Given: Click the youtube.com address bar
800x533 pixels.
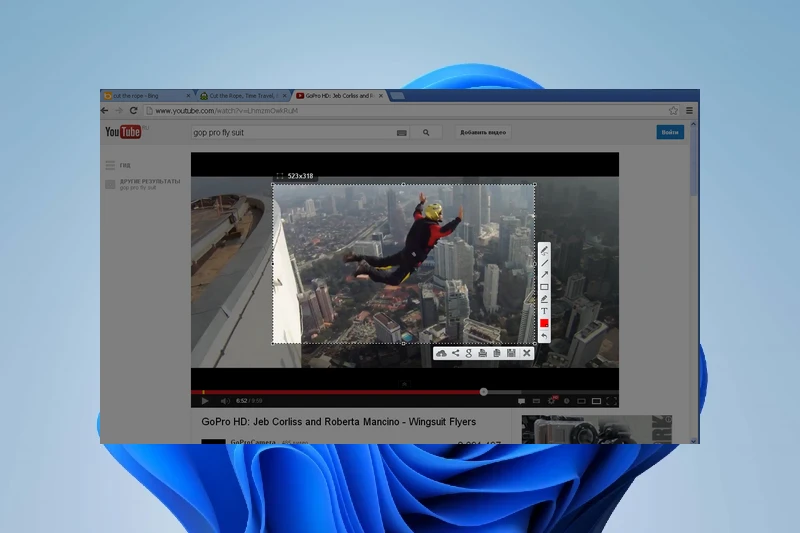Looking at the screenshot, I should pyautogui.click(x=412, y=111).
